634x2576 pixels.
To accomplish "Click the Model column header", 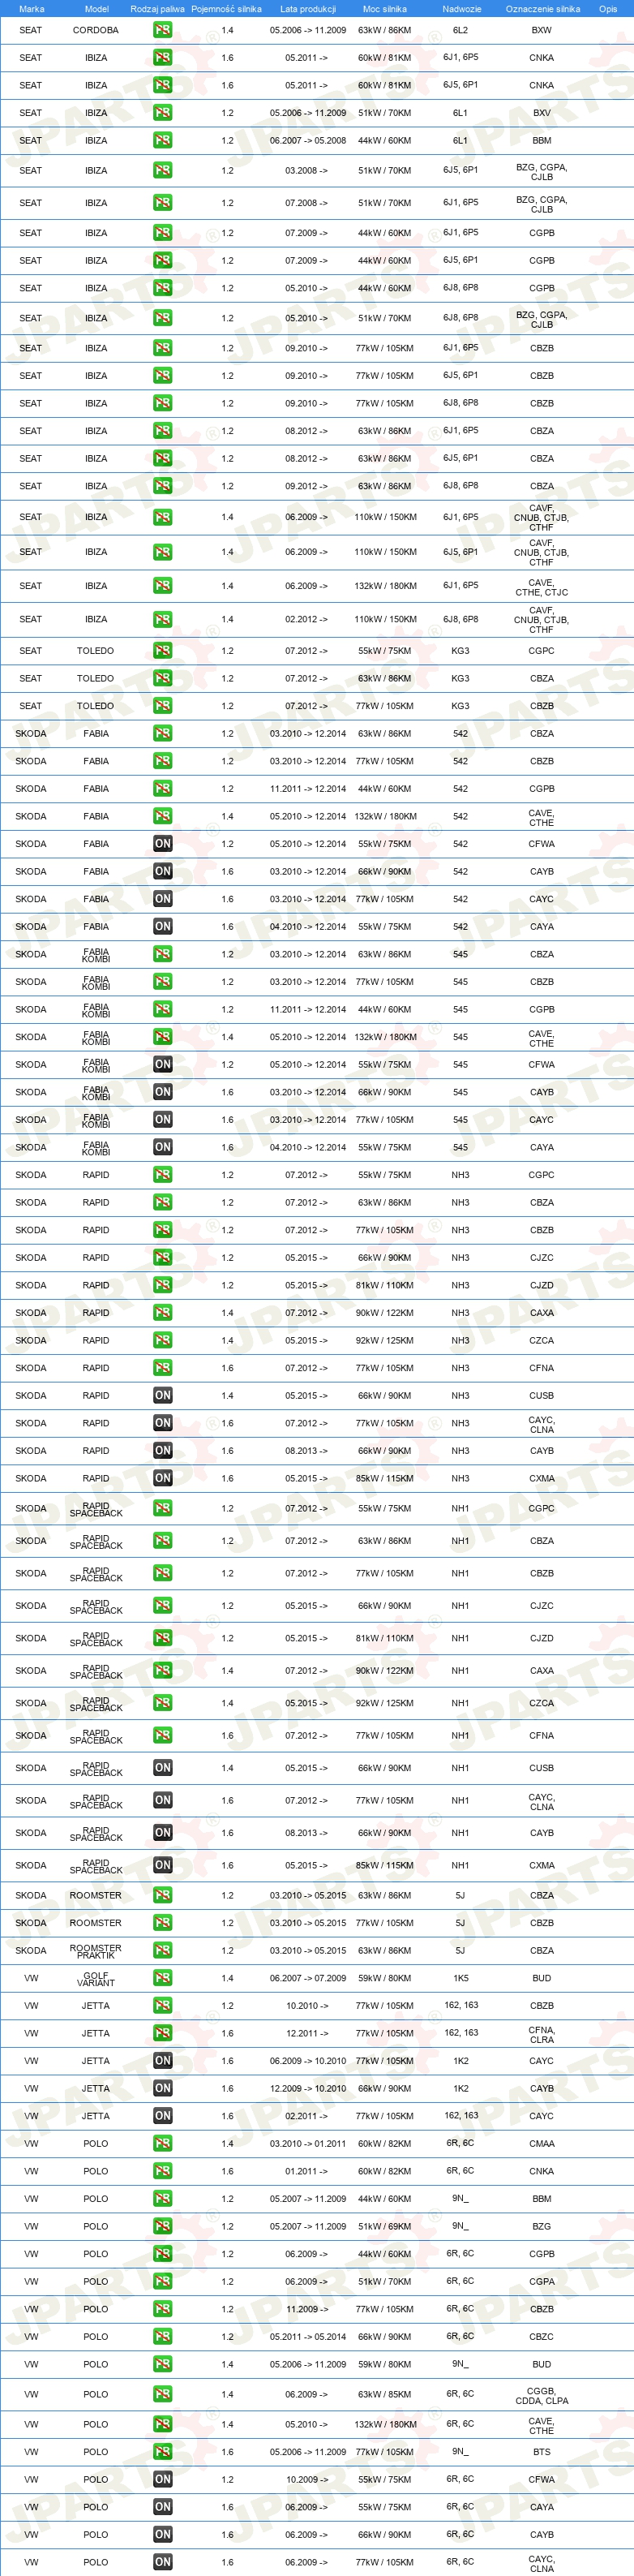I will (96, 8).
